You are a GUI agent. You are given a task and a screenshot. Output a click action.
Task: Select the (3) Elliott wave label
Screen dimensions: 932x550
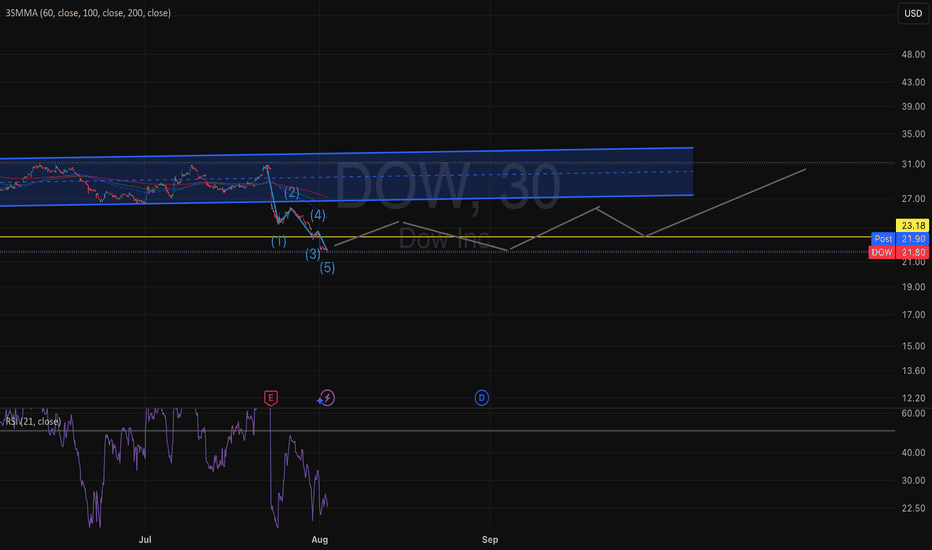pyautogui.click(x=313, y=254)
